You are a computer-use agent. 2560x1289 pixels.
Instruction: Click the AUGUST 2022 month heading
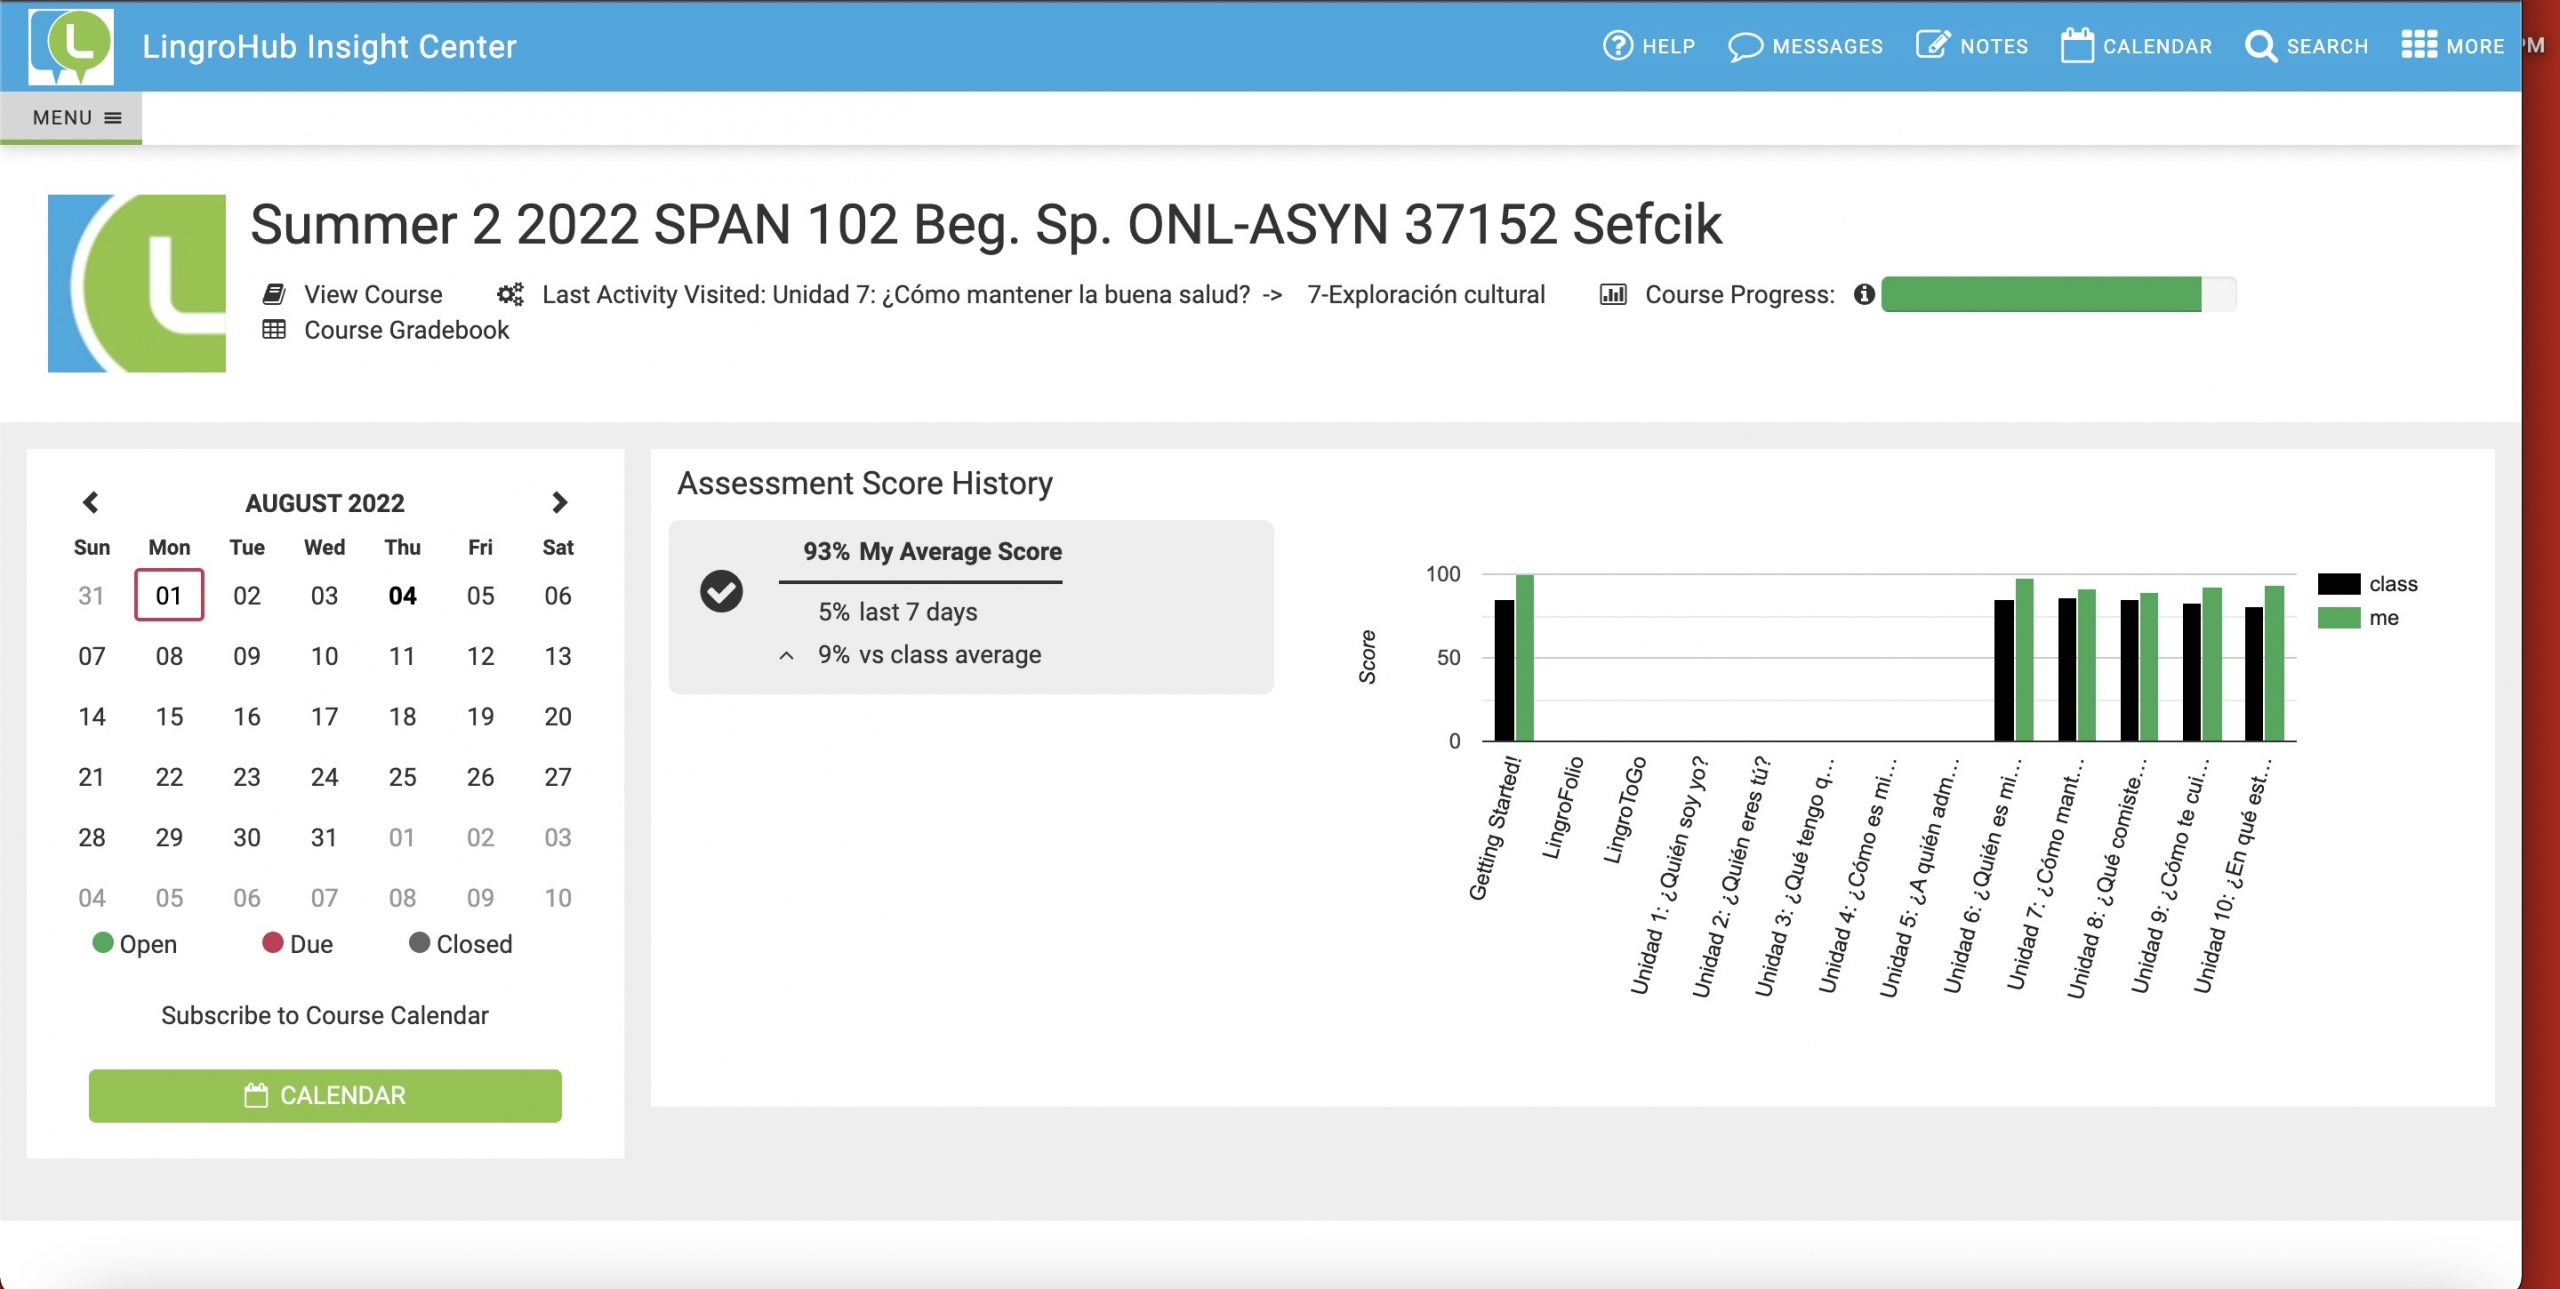[x=325, y=503]
